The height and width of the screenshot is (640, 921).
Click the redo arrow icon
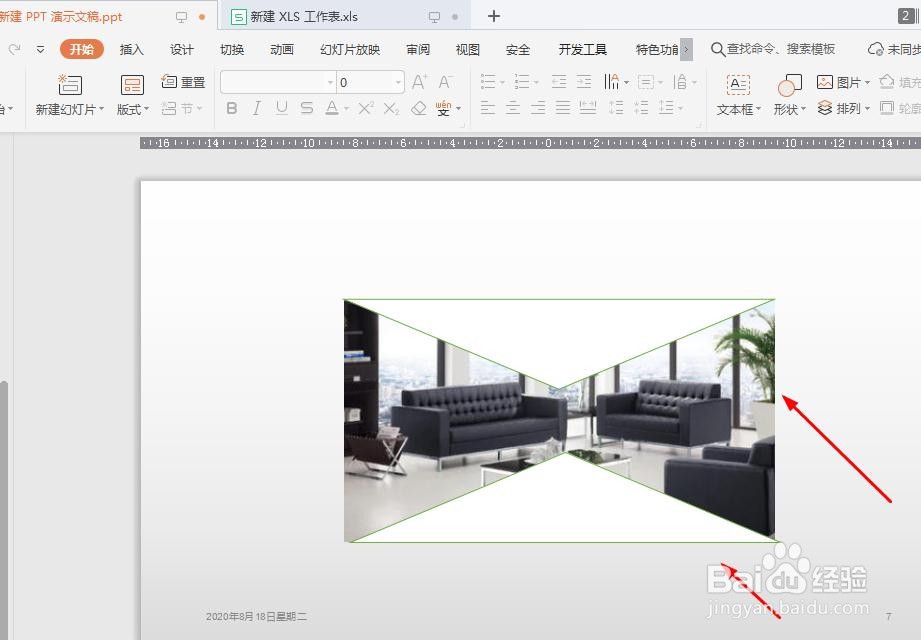15,49
